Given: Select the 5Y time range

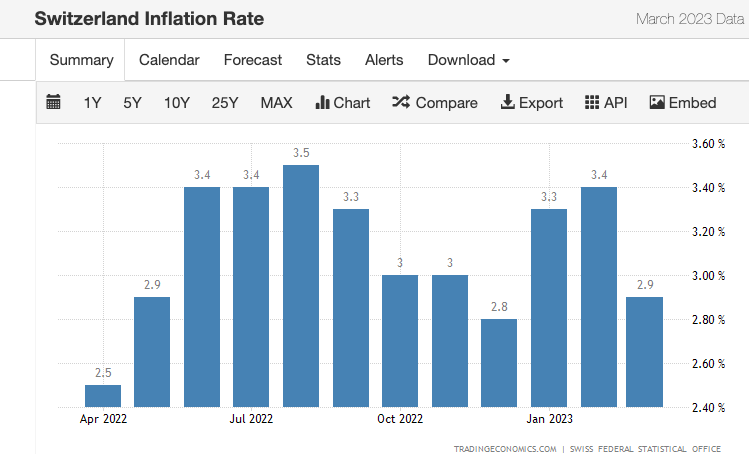Looking at the screenshot, I should 132,103.
